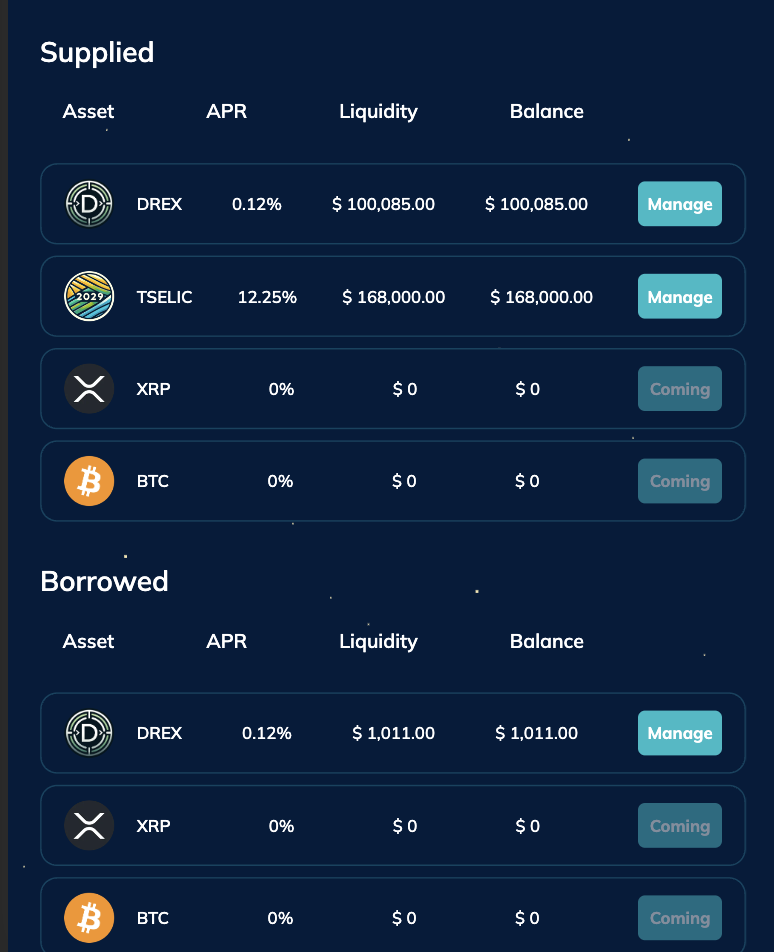Click the TSELIC 2029 token icon

coord(89,296)
